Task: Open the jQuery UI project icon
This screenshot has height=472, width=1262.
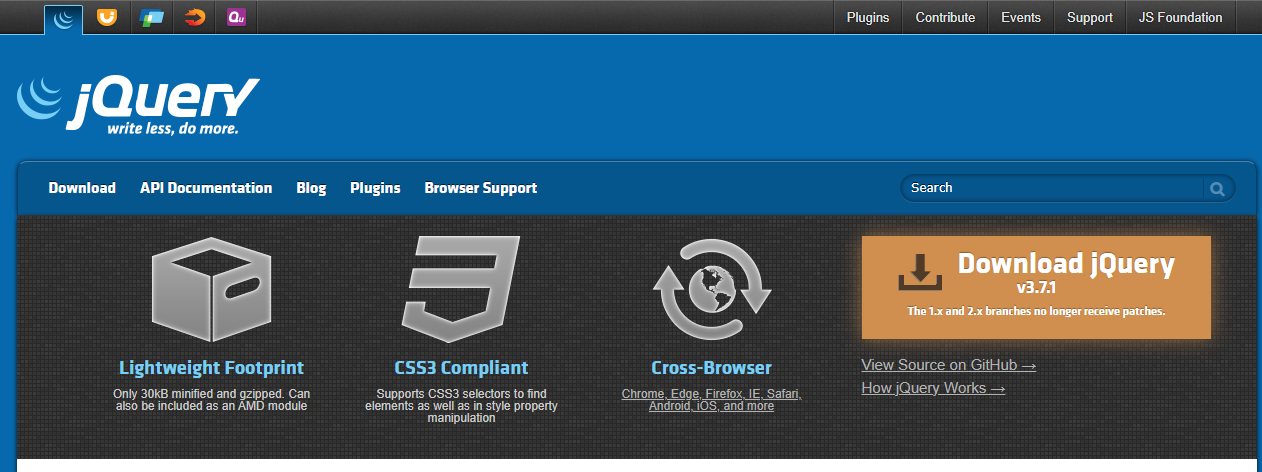Action: click(105, 17)
